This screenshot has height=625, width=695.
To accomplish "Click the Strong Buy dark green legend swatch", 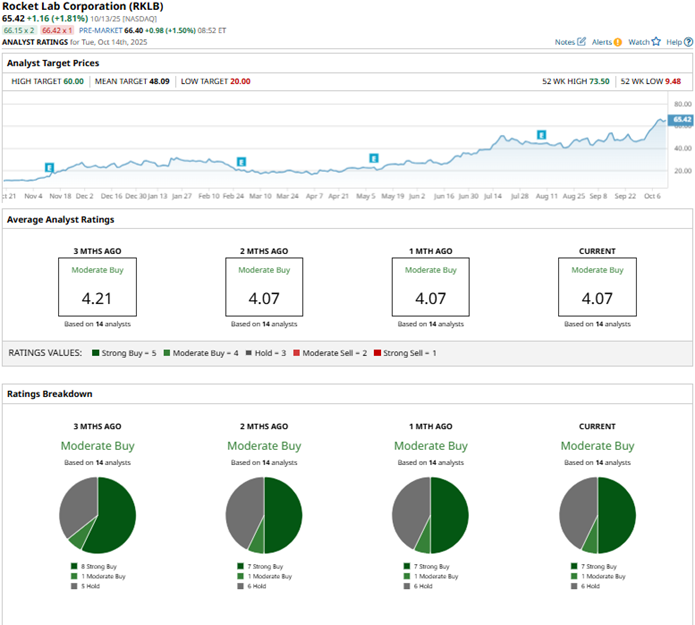I will pyautogui.click(x=95, y=353).
